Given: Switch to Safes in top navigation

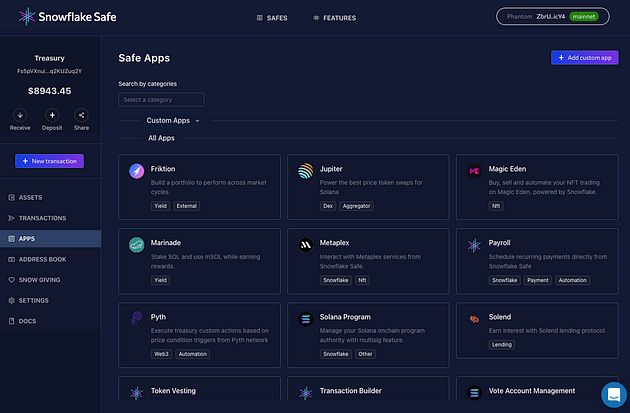Looking at the screenshot, I should [x=272, y=18].
